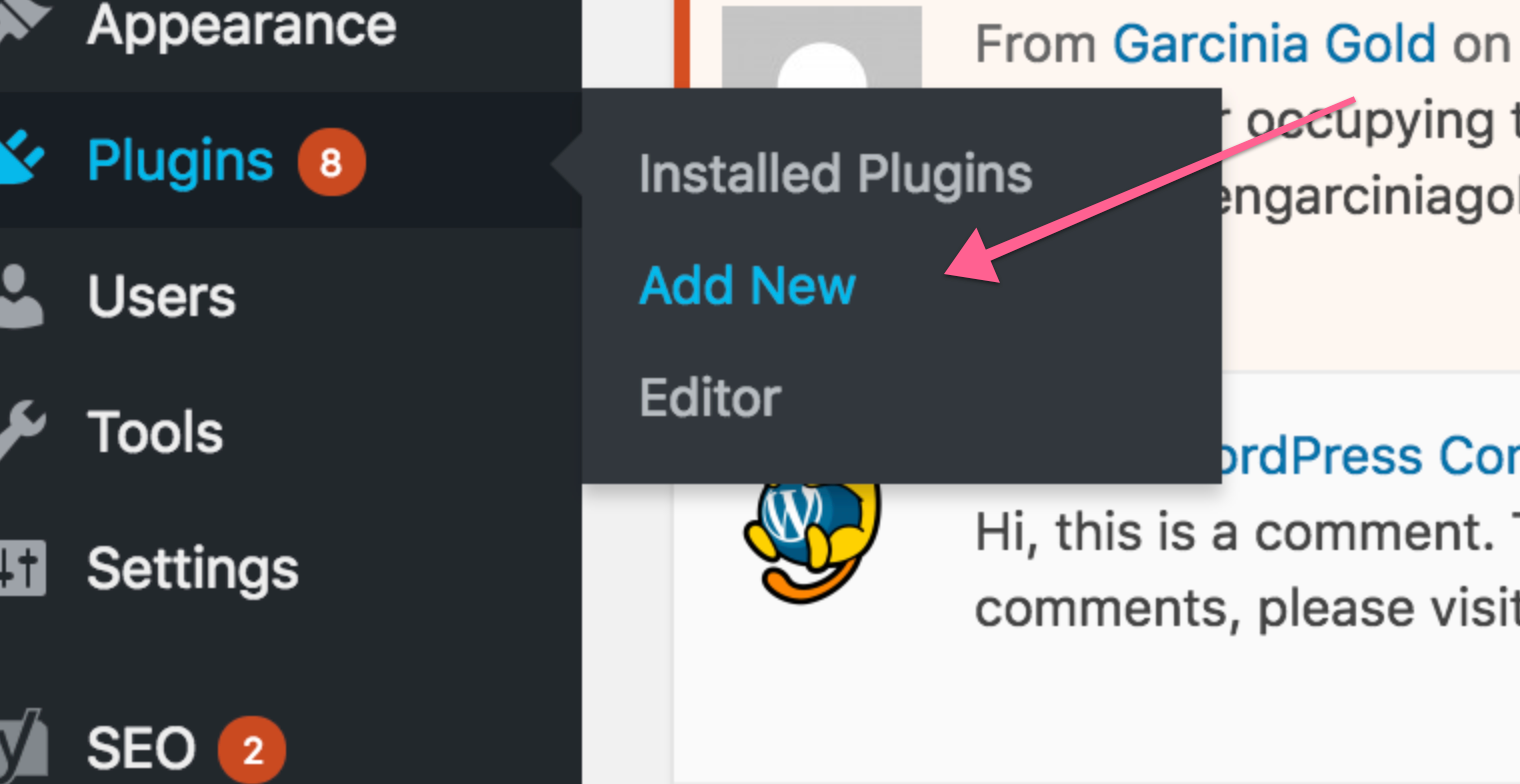
Task: Follow the Garcinia Gold author link
Action: (x=1274, y=43)
